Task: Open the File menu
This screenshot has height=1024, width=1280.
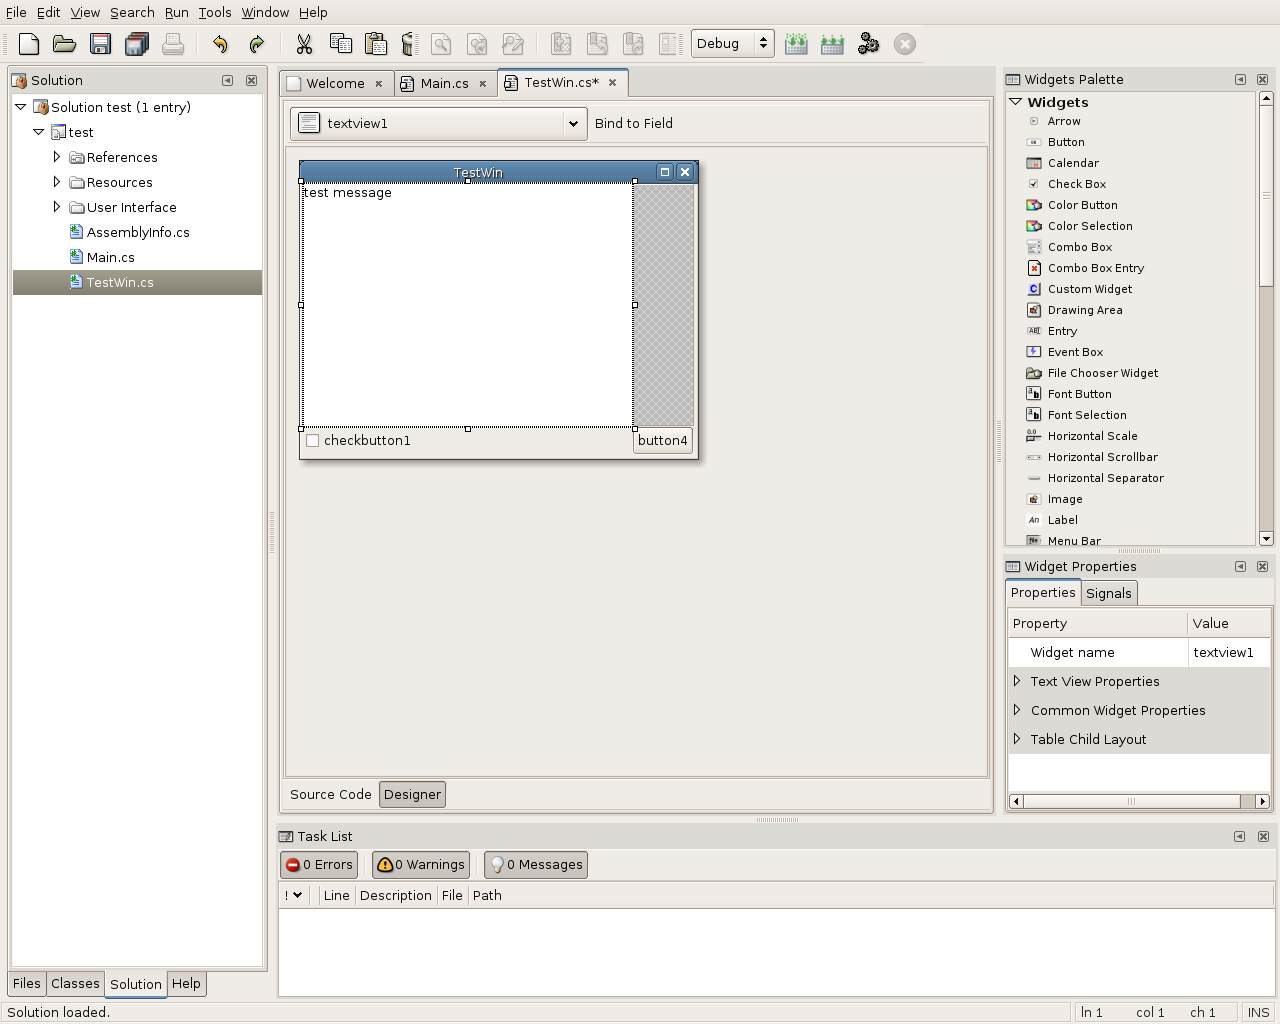Action: [16, 12]
